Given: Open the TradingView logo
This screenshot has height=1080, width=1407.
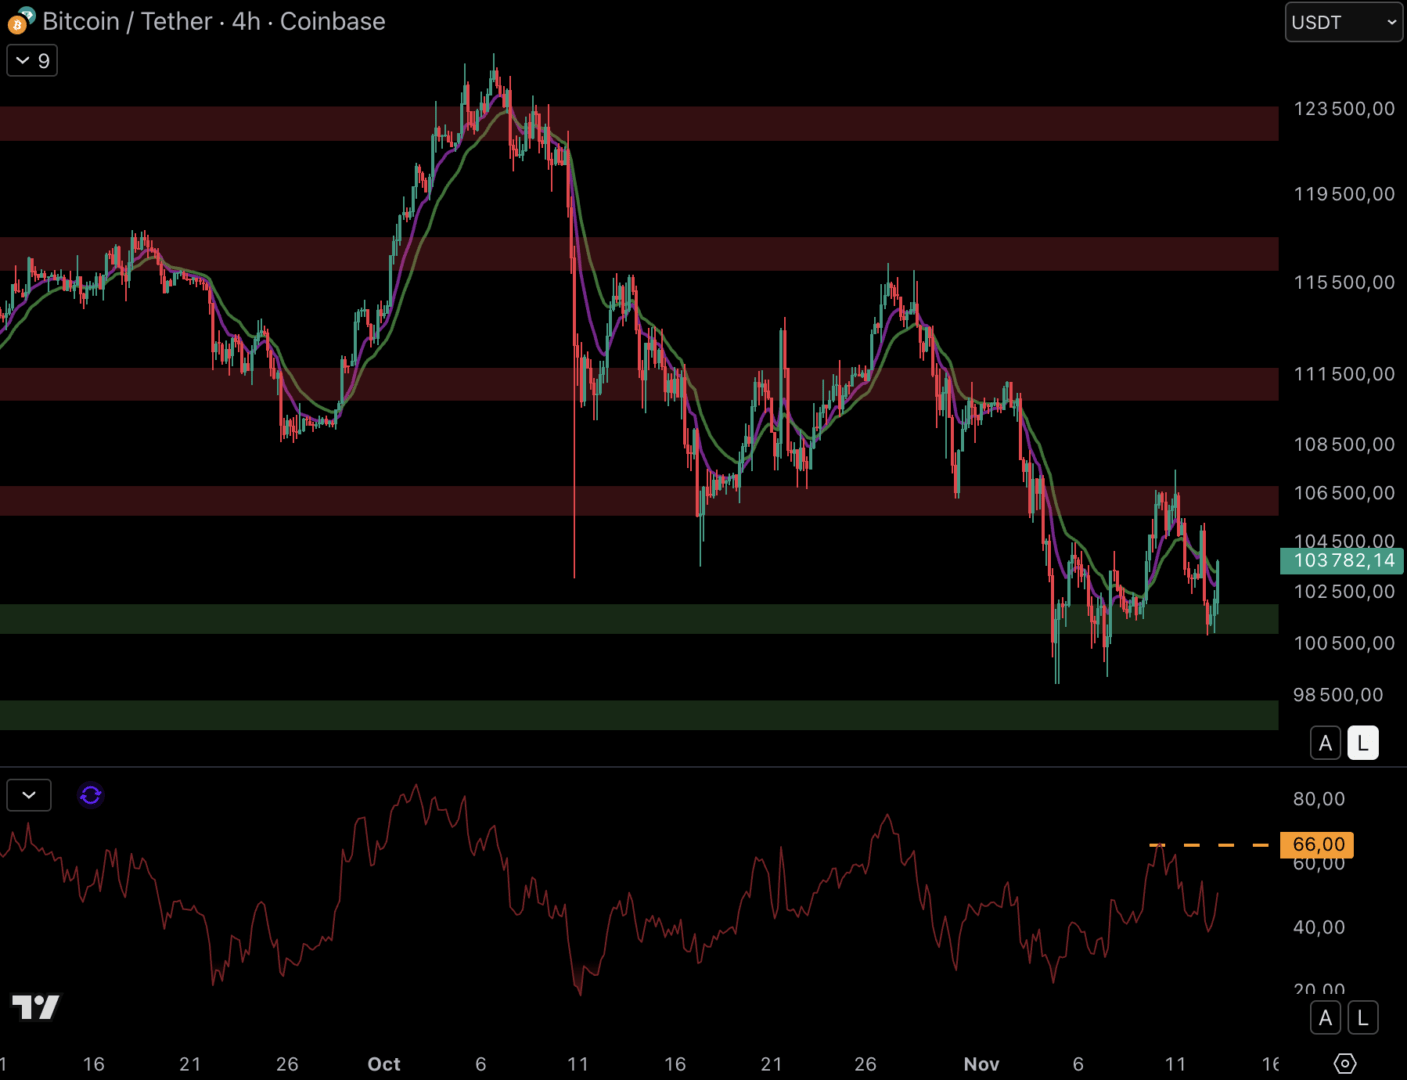Looking at the screenshot, I should click(35, 1006).
